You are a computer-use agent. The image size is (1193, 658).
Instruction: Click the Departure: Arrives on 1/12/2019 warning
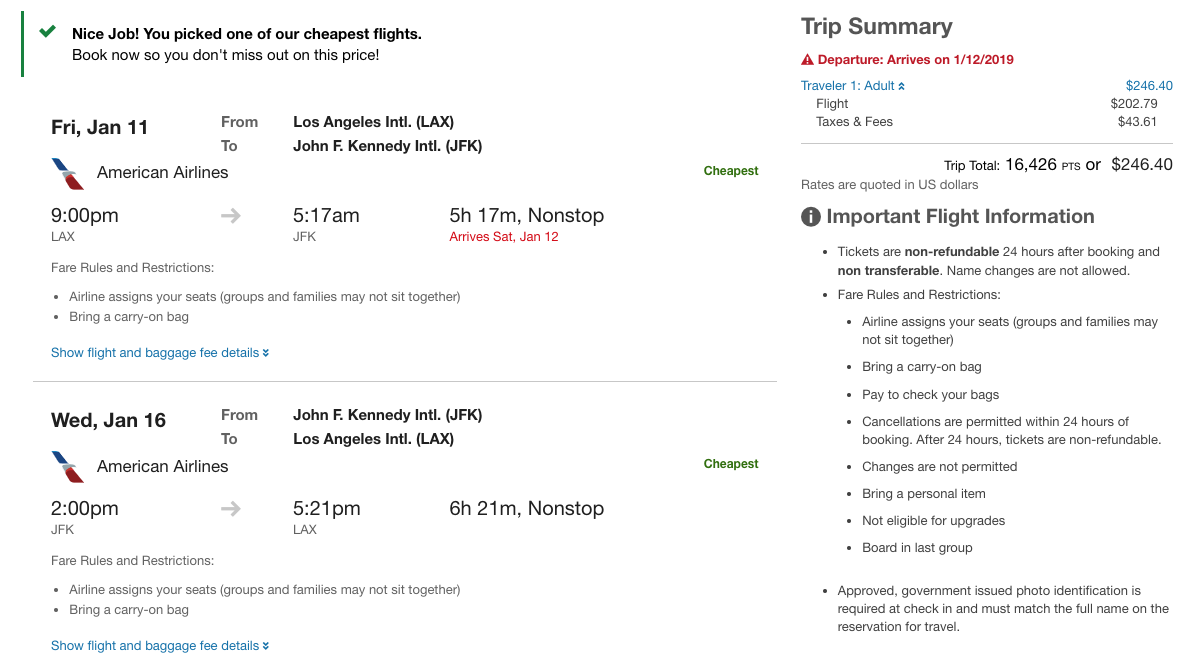tap(915, 60)
